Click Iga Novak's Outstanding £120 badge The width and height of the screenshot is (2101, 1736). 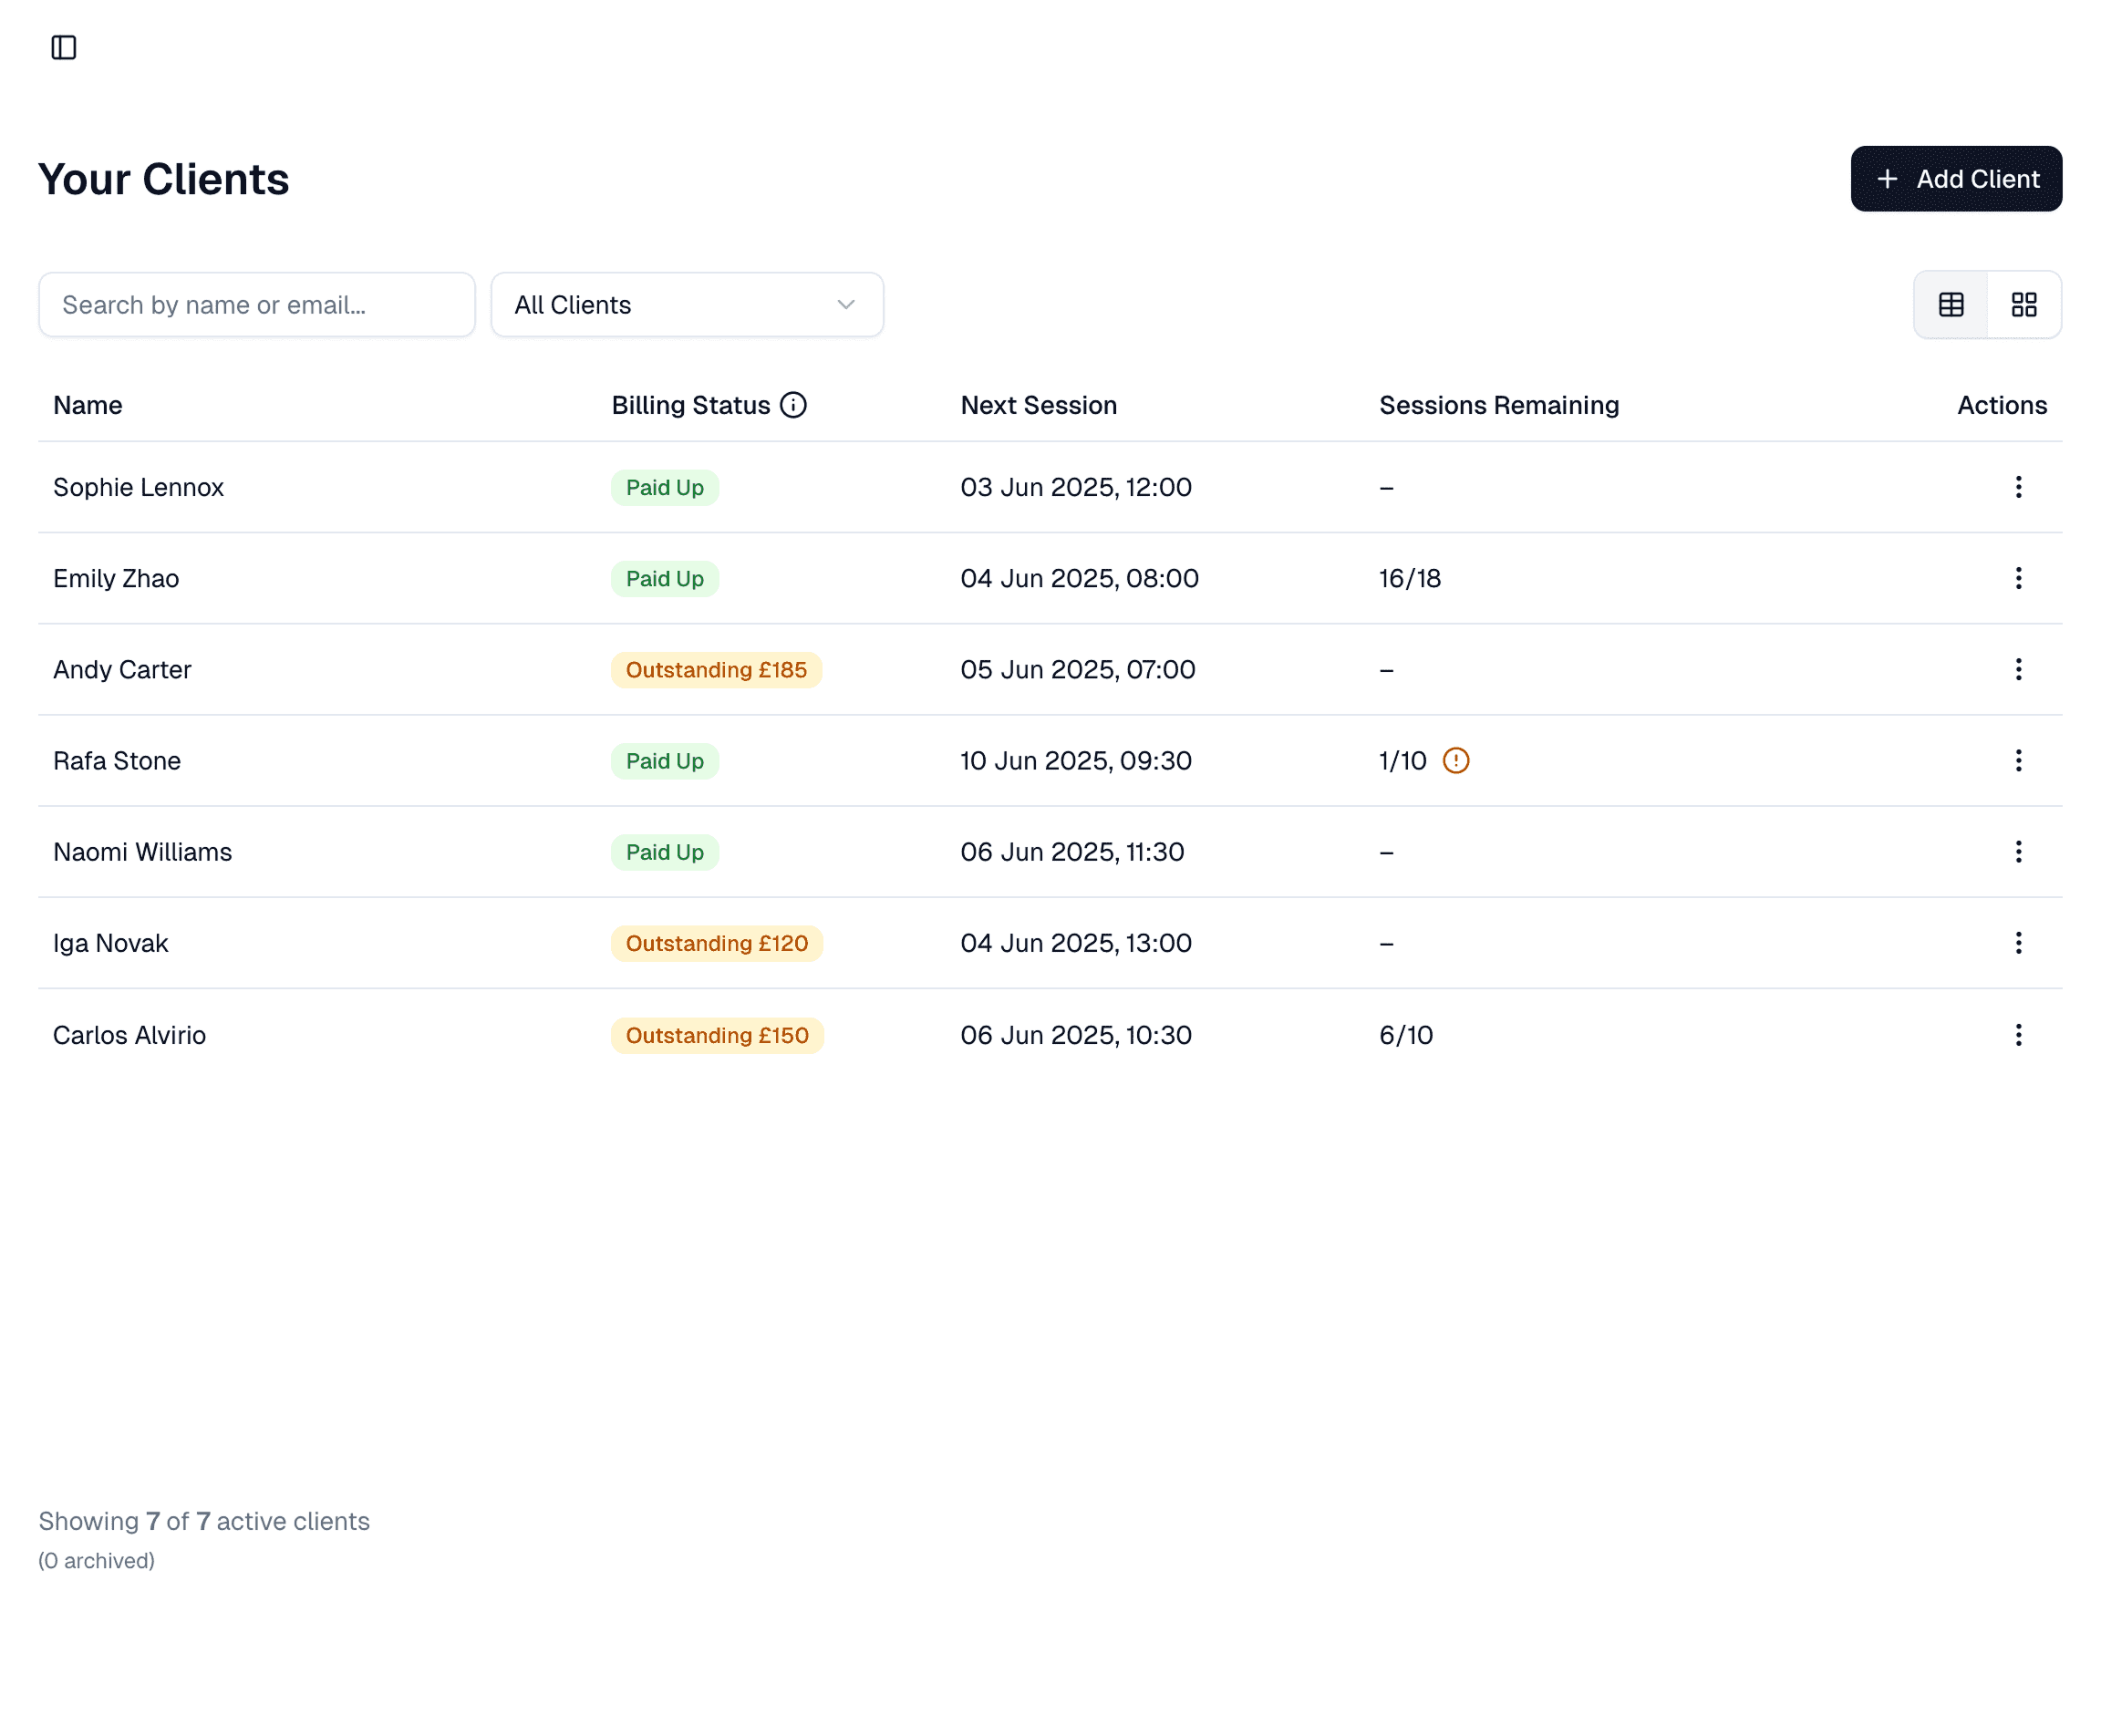click(x=716, y=943)
